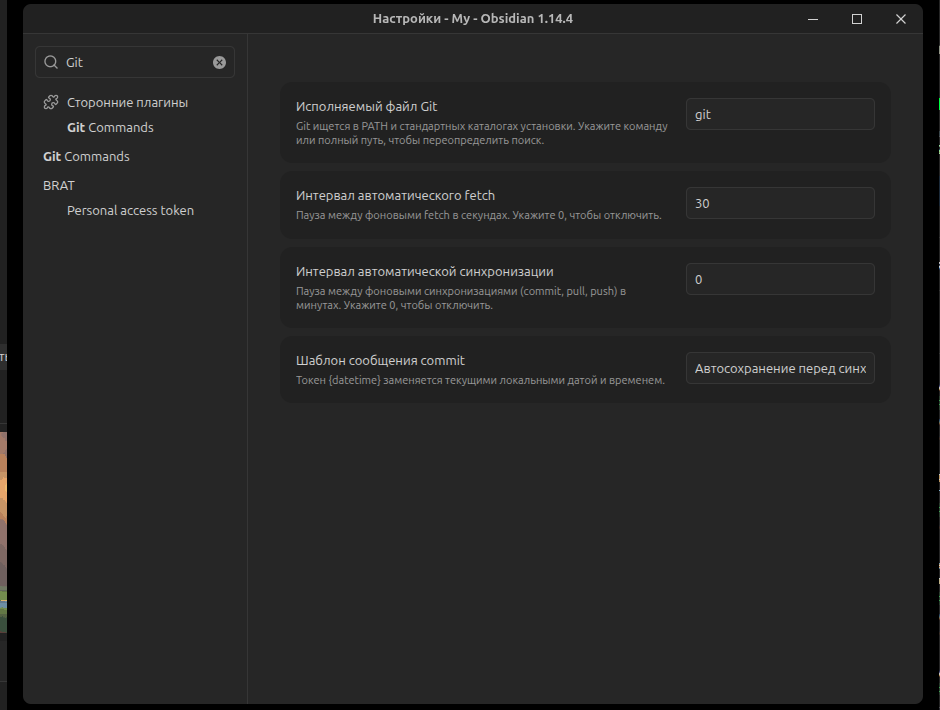Image resolution: width=940 pixels, height=710 pixels.
Task: Click the puzzle icon beside Сторонние плагины
Action: coord(51,103)
